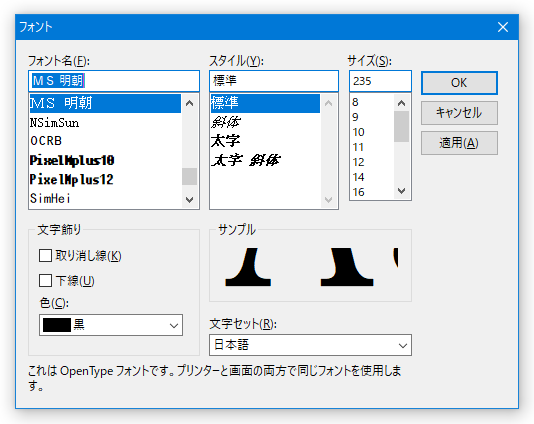This screenshot has height=424, width=534.
Task: Select 太字 斜体 in the style list
Action: pyautogui.click(x=265, y=160)
